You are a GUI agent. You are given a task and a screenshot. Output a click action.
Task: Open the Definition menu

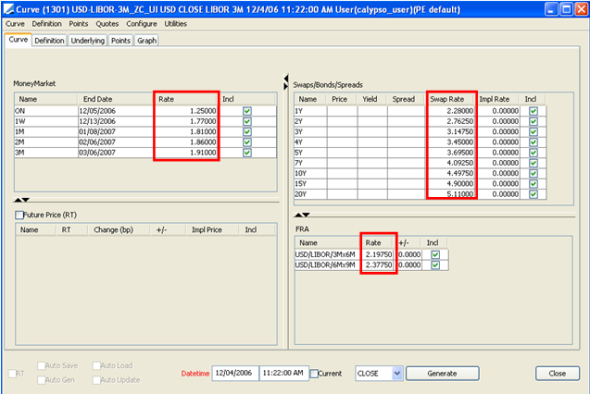click(47, 24)
